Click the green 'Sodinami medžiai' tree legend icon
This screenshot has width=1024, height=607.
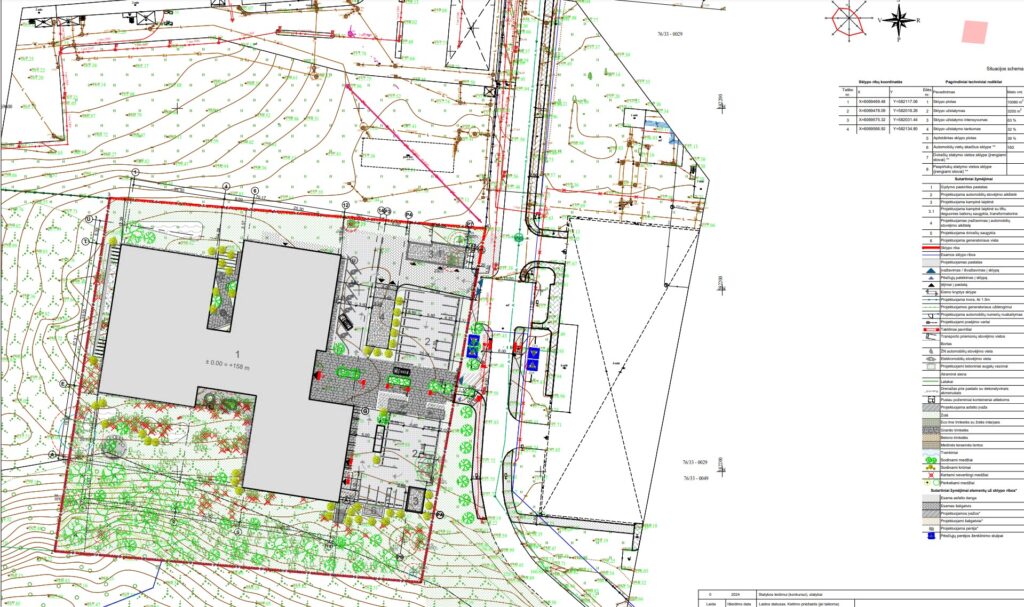point(931,459)
